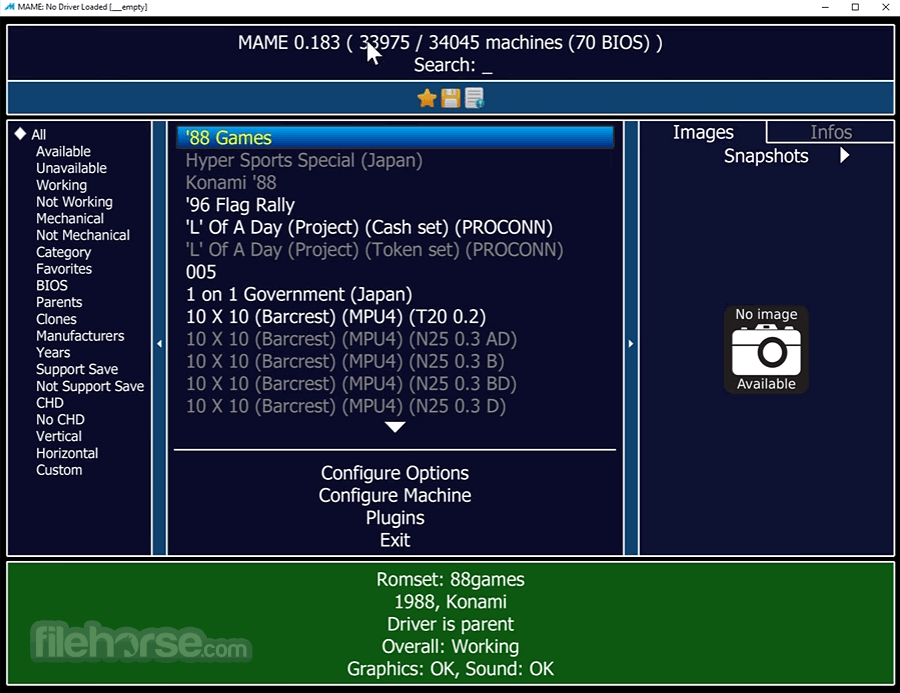Click the save favorites floppy disk icon
The image size is (900, 693).
(450, 98)
